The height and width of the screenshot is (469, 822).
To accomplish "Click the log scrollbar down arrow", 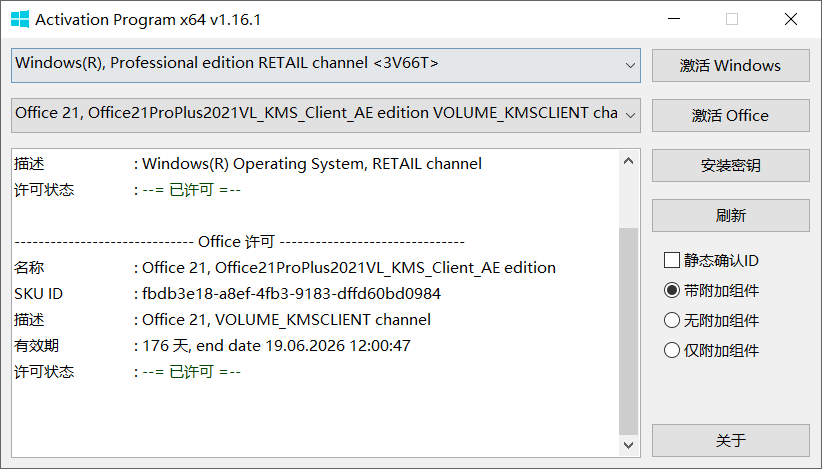I will click(x=629, y=445).
